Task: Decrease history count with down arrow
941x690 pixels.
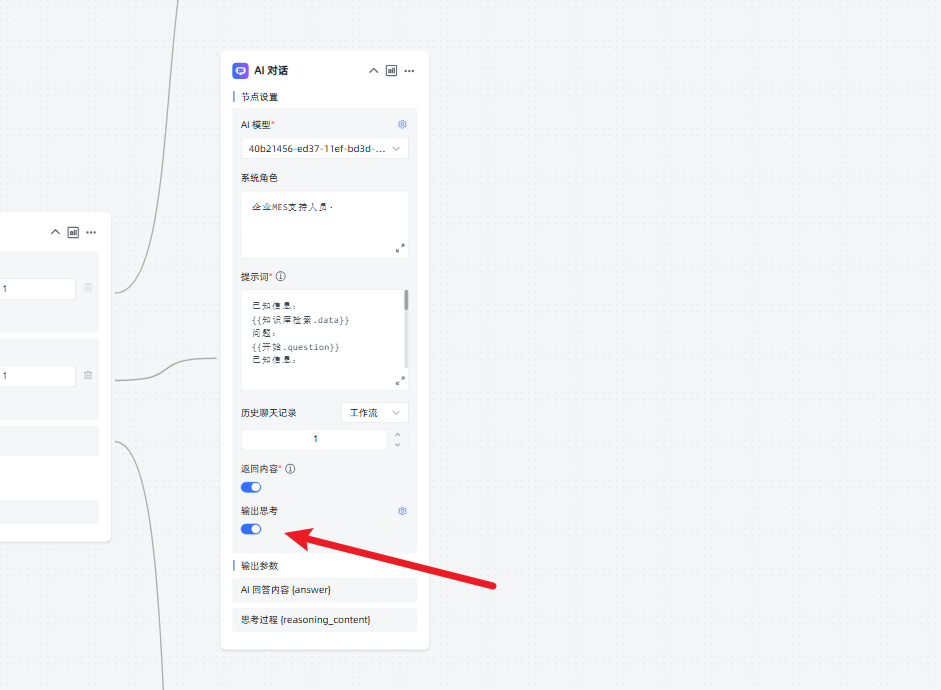Action: click(397, 445)
